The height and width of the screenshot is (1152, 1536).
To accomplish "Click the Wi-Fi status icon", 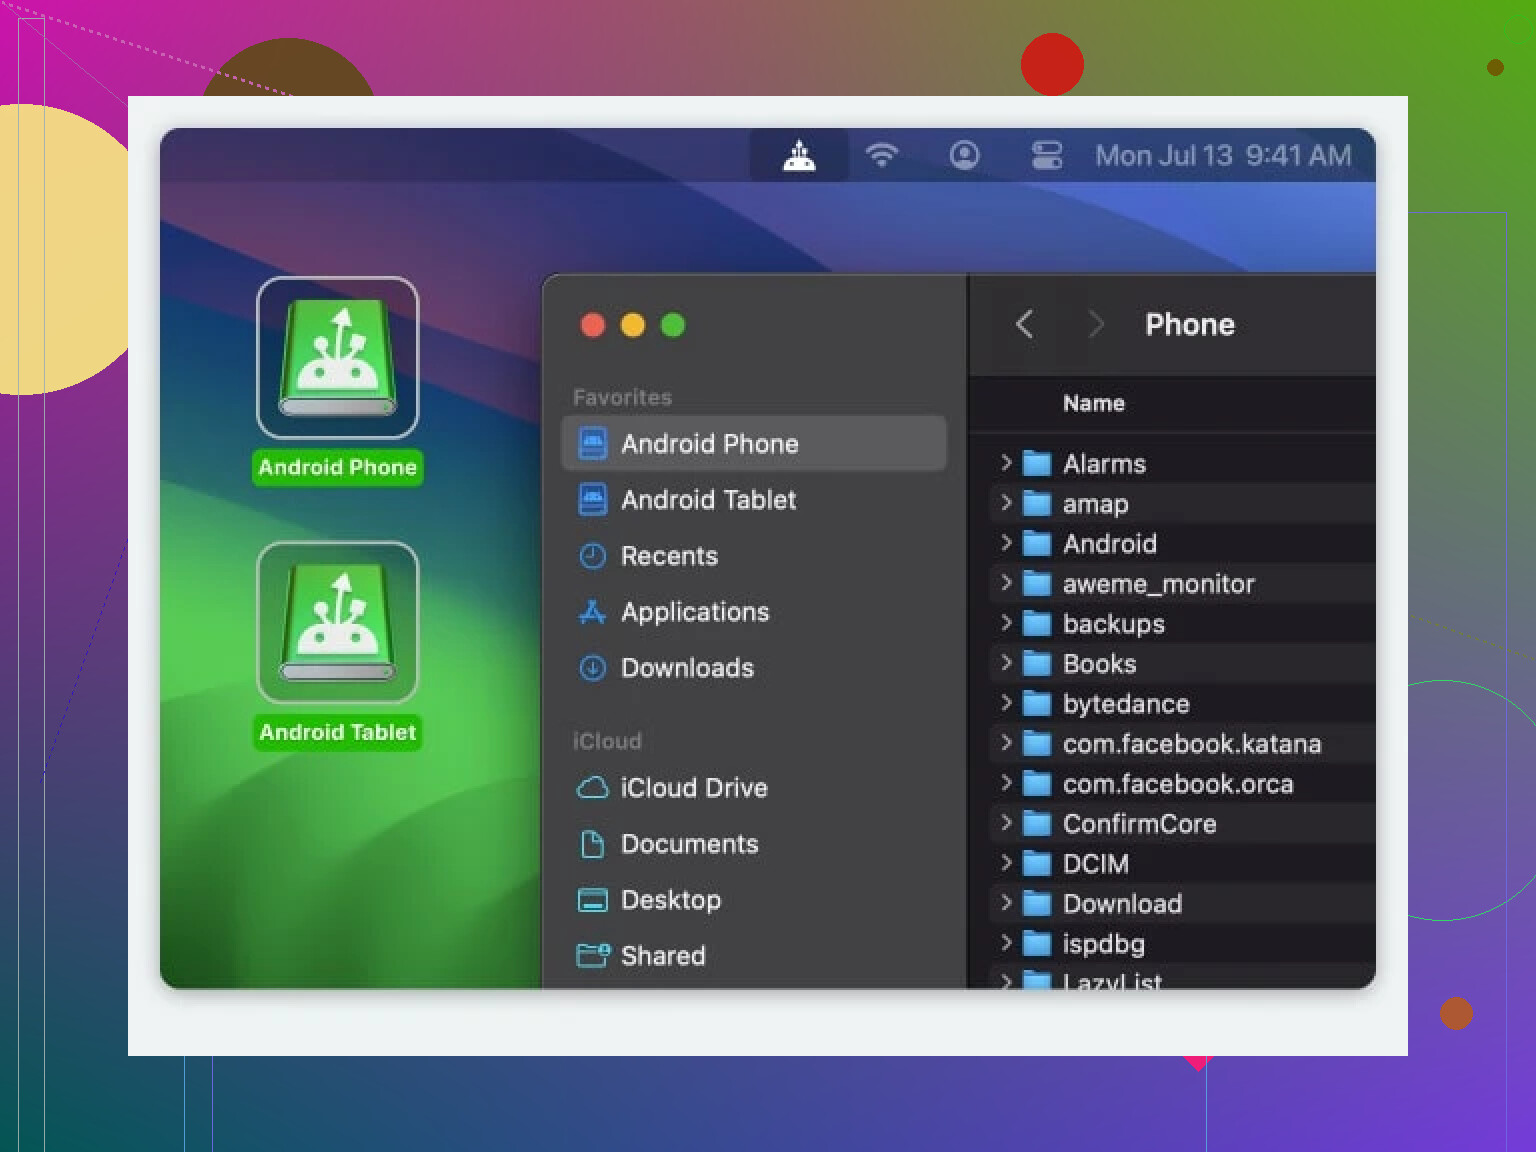I will 882,155.
